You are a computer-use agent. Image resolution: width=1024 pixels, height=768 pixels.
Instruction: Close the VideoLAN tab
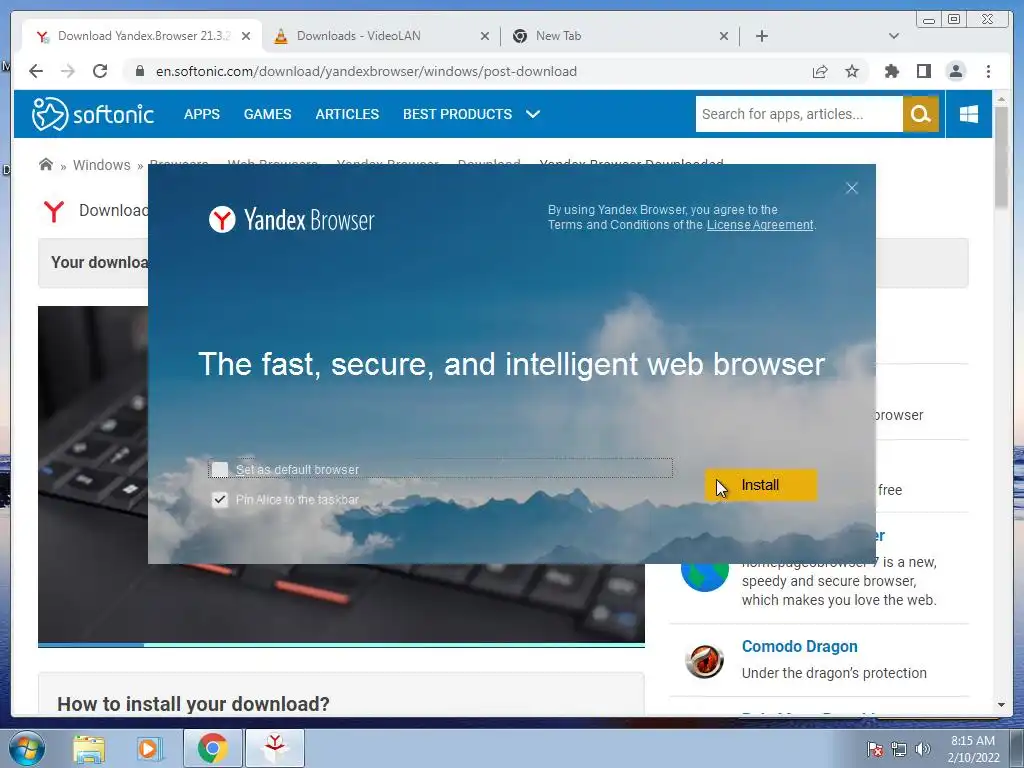pyautogui.click(x=485, y=36)
